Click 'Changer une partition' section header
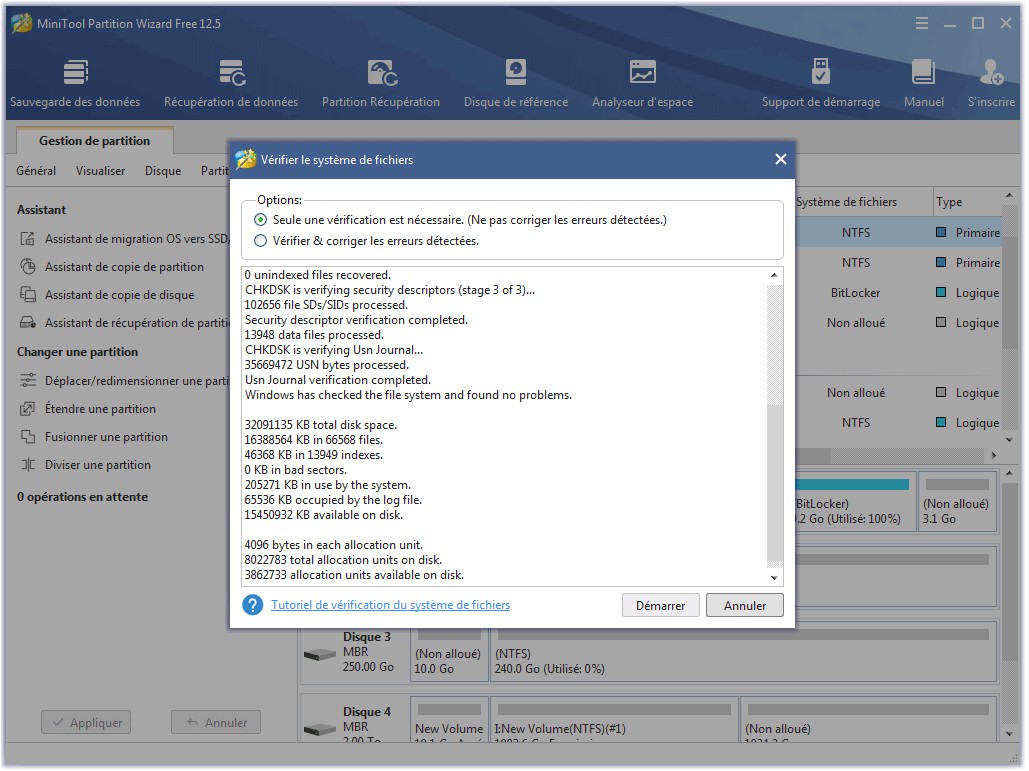The image size is (1029, 771). [77, 352]
